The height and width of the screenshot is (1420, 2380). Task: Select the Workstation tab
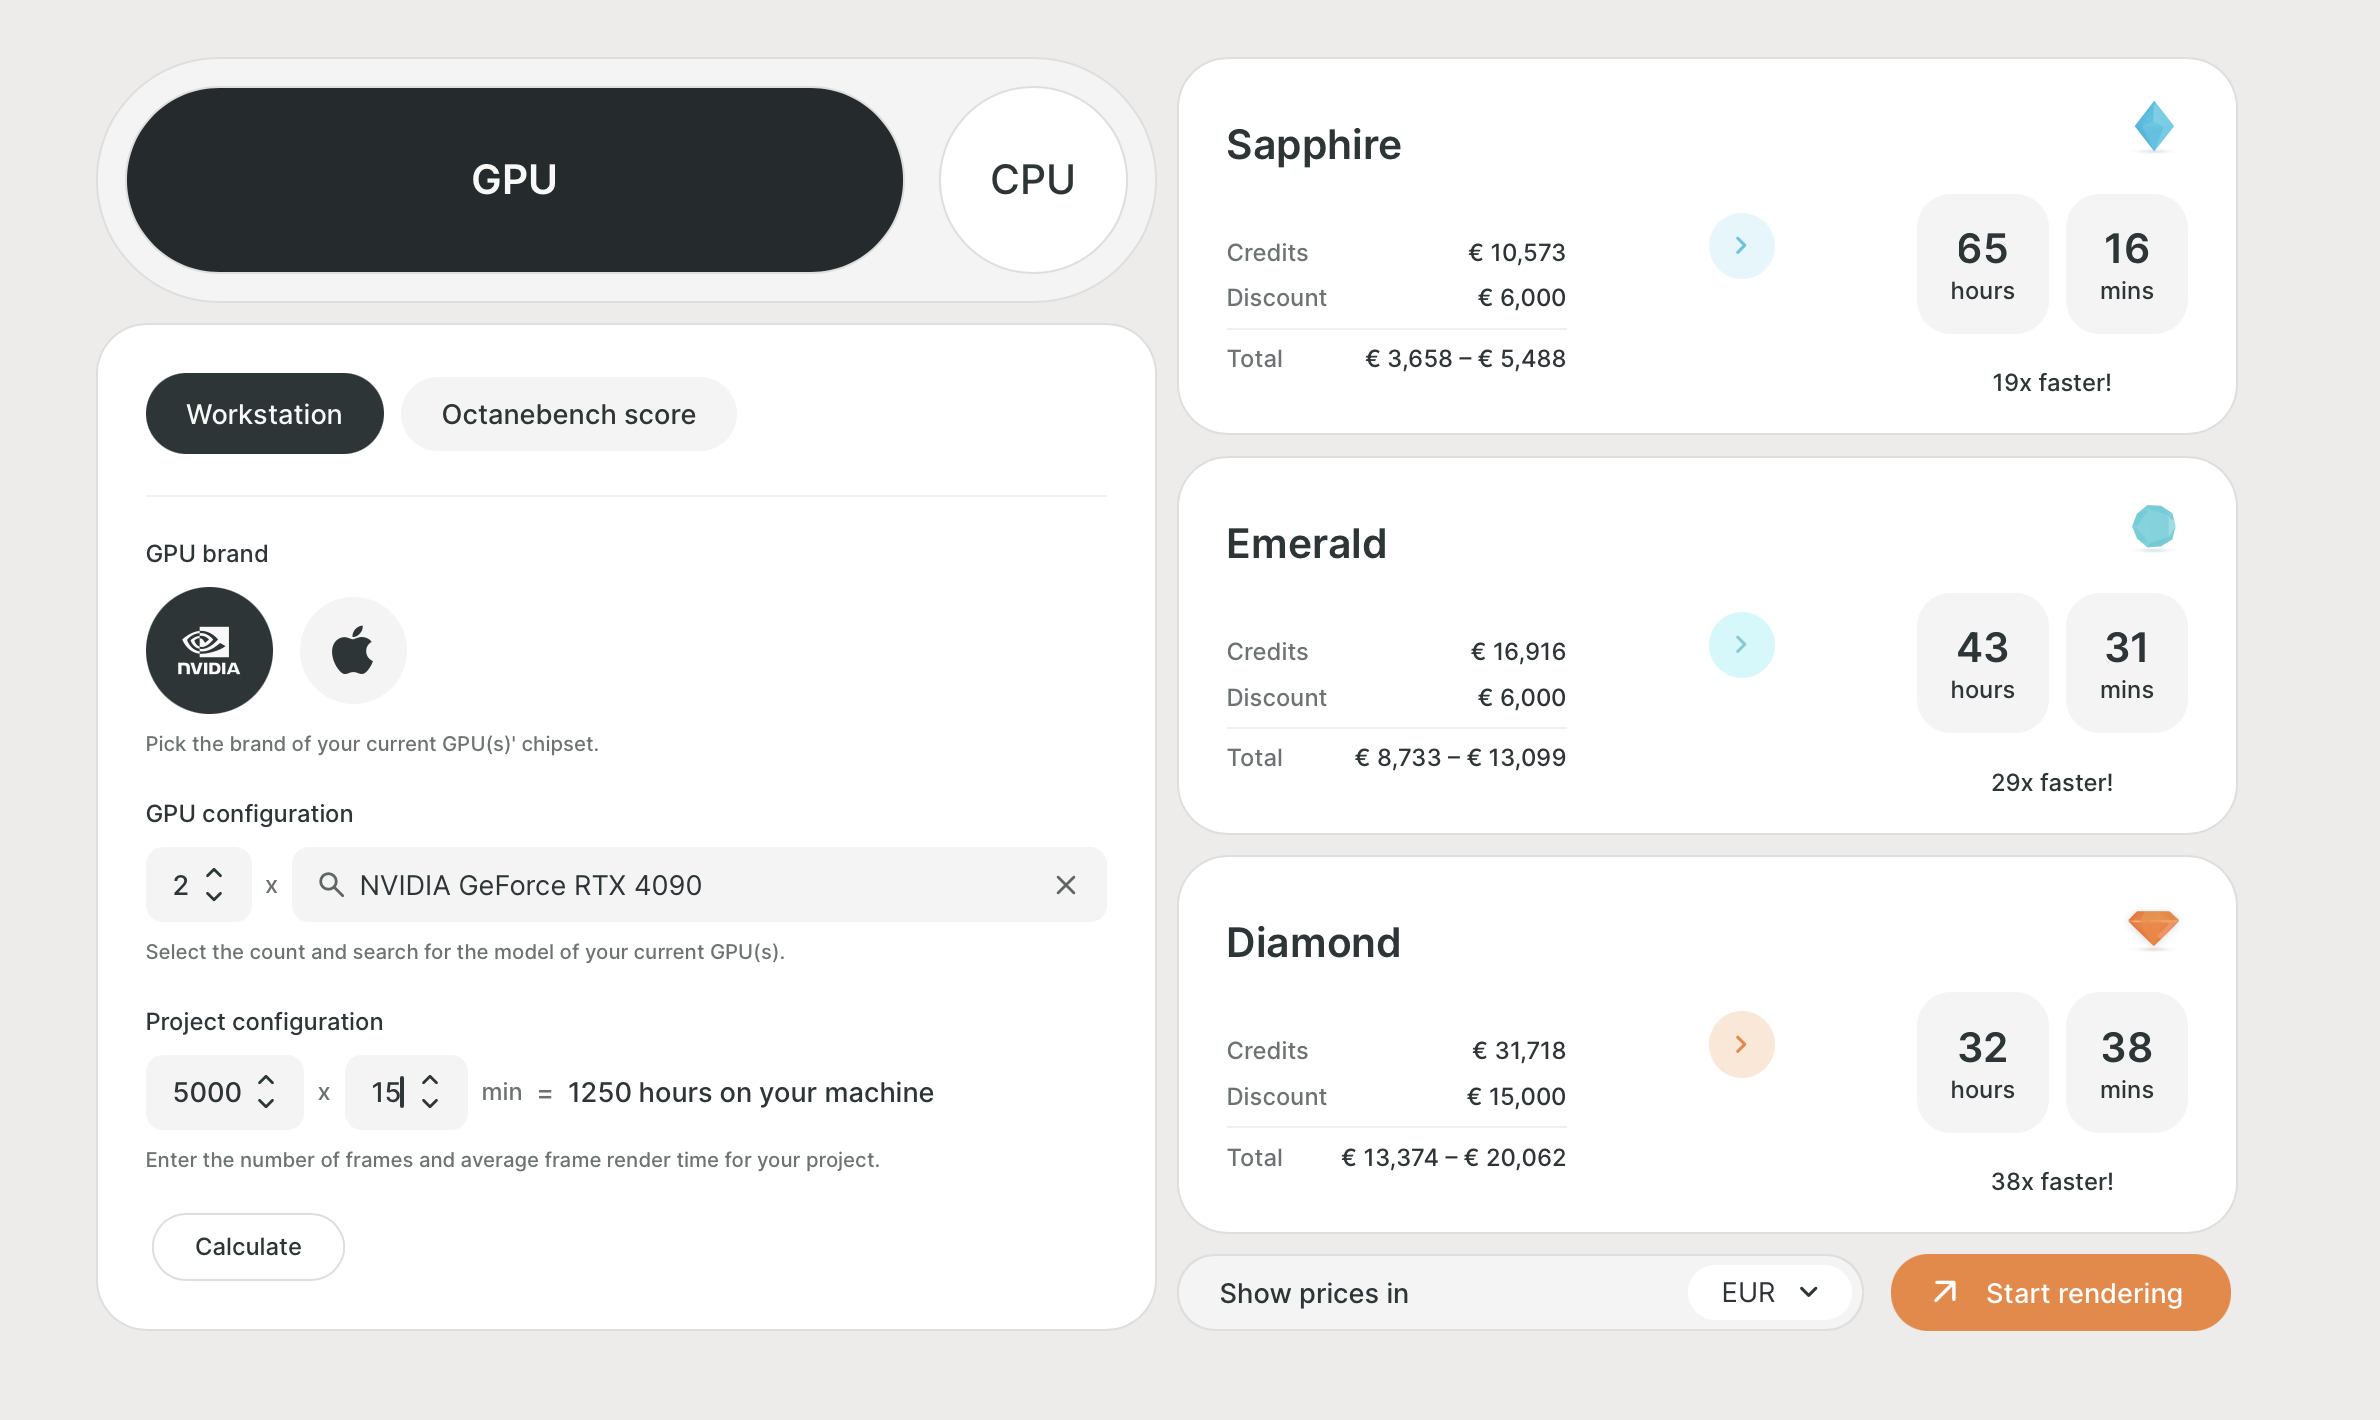coord(264,413)
